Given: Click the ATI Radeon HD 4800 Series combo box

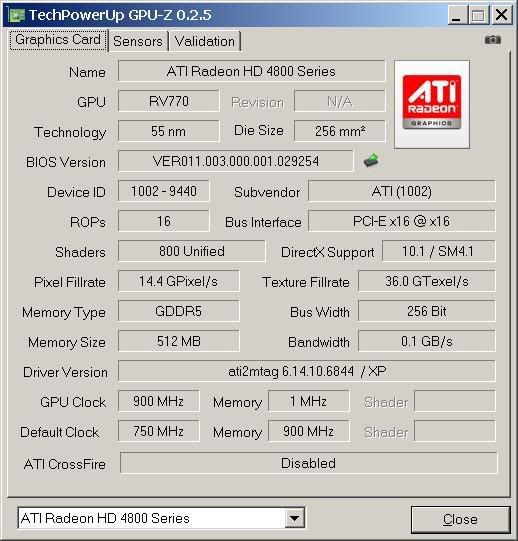Looking at the screenshot, I should click(161, 518).
